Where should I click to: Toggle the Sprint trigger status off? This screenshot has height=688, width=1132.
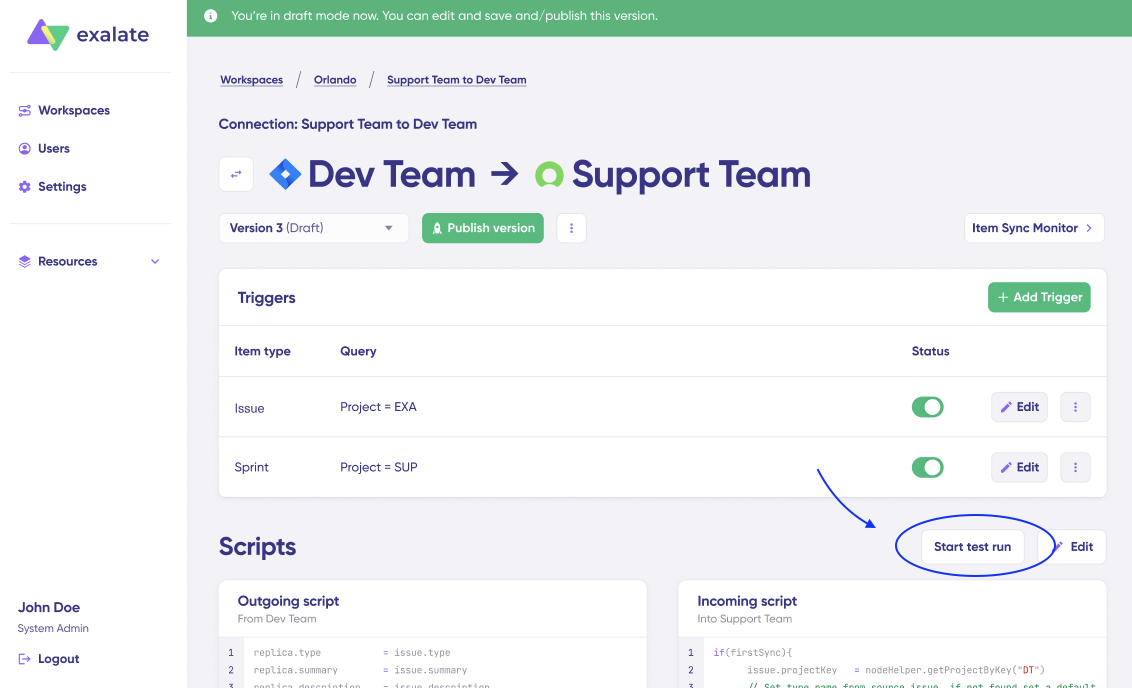(928, 468)
